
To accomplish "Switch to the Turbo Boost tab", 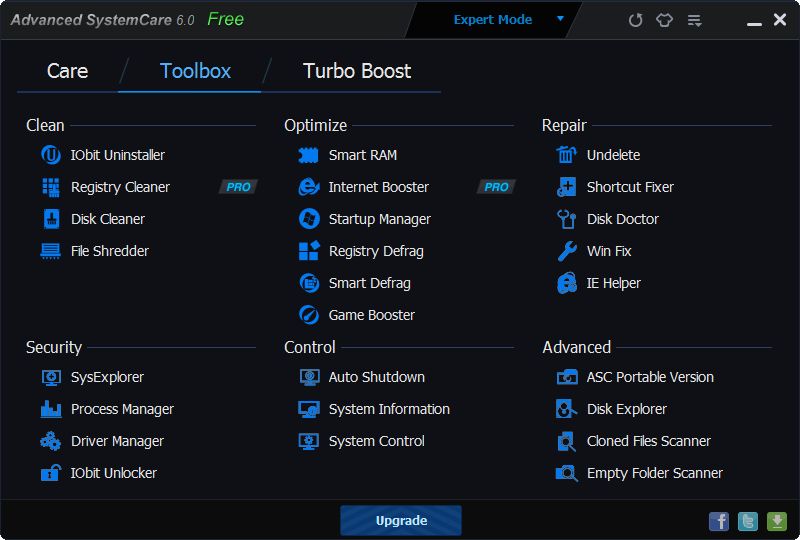I will point(357,71).
